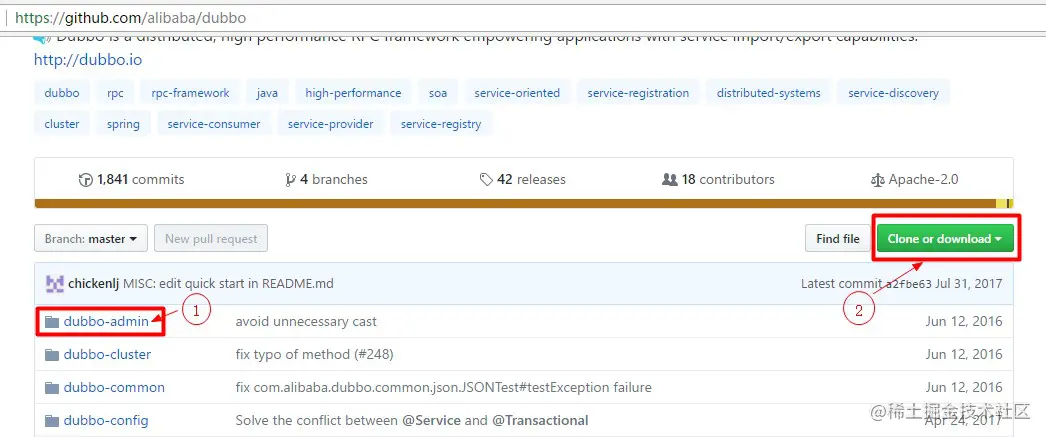This screenshot has height=437, width=1046.
Task: Click the chickenlj avatar icon
Action: click(55, 284)
